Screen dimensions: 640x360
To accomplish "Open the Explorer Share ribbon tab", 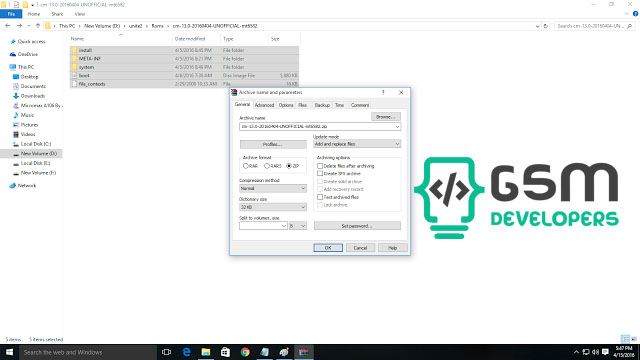I will pyautogui.click(x=57, y=14).
